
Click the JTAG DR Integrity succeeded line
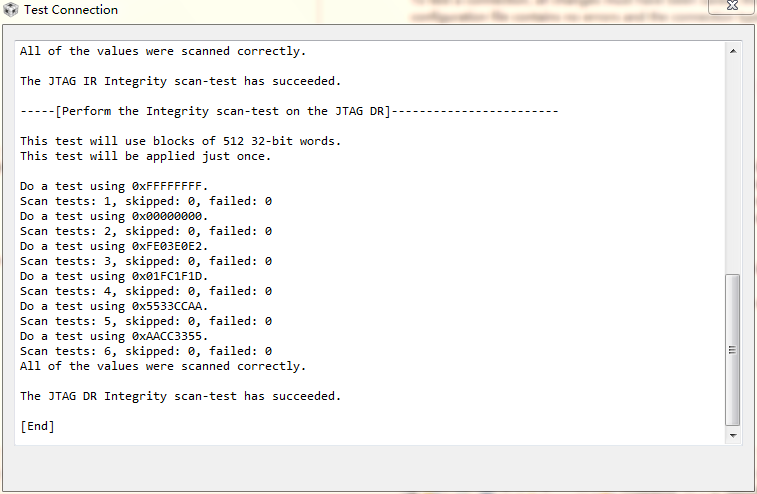pos(180,396)
